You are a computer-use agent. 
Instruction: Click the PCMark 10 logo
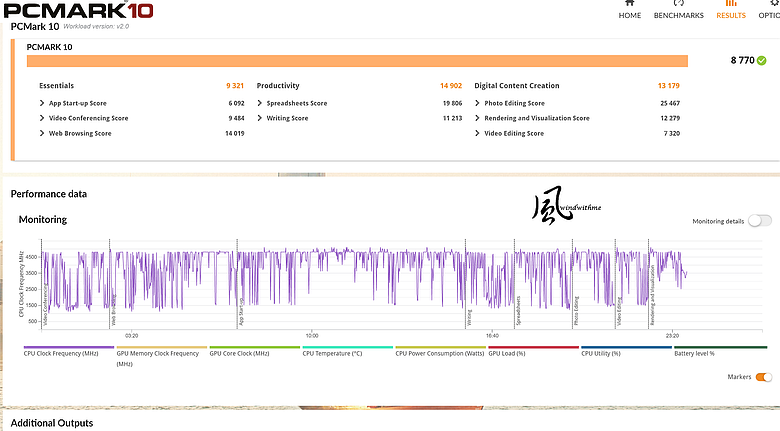pyautogui.click(x=79, y=10)
